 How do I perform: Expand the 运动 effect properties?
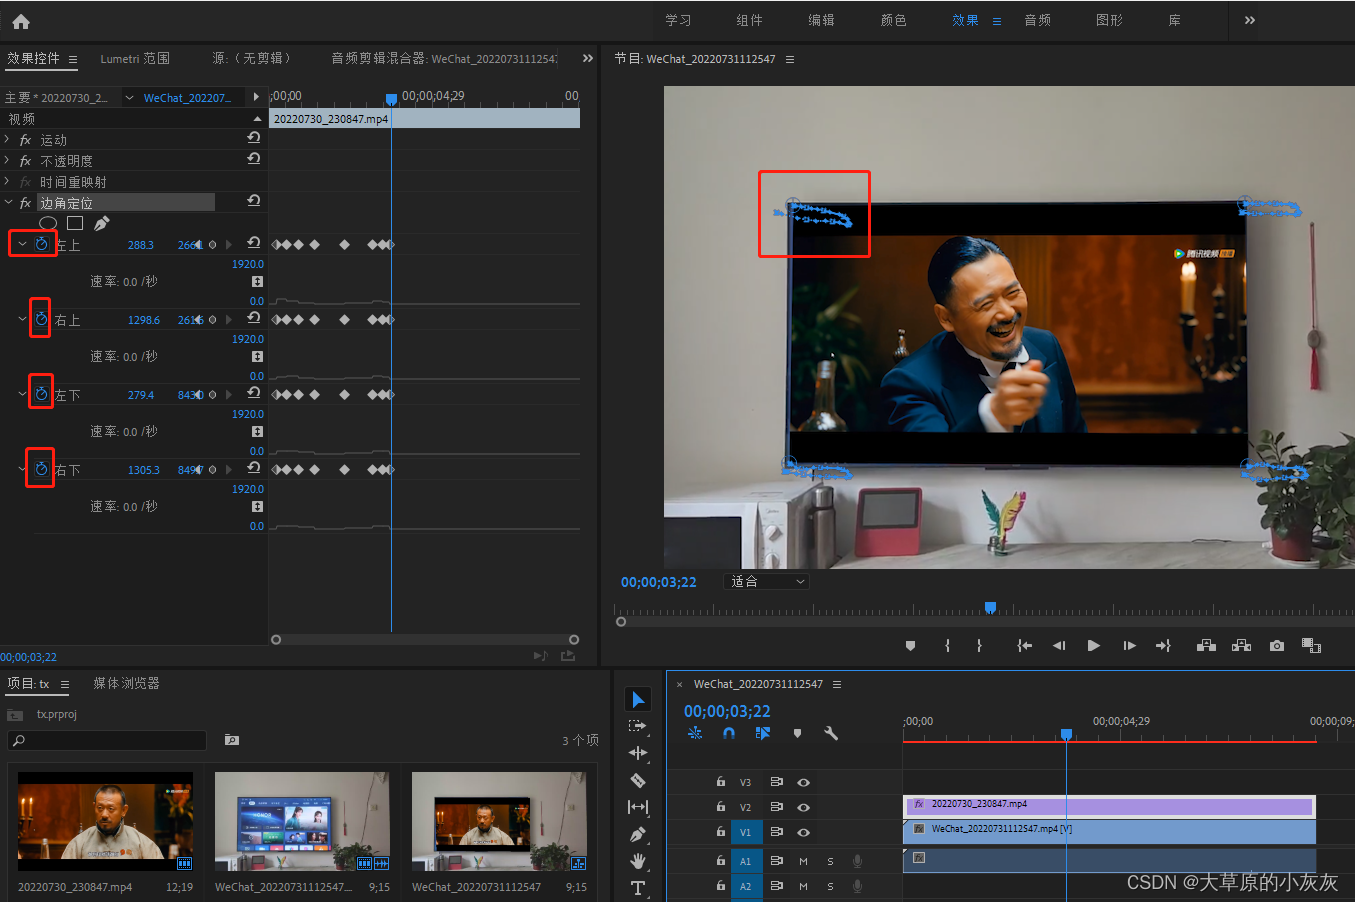[8, 139]
